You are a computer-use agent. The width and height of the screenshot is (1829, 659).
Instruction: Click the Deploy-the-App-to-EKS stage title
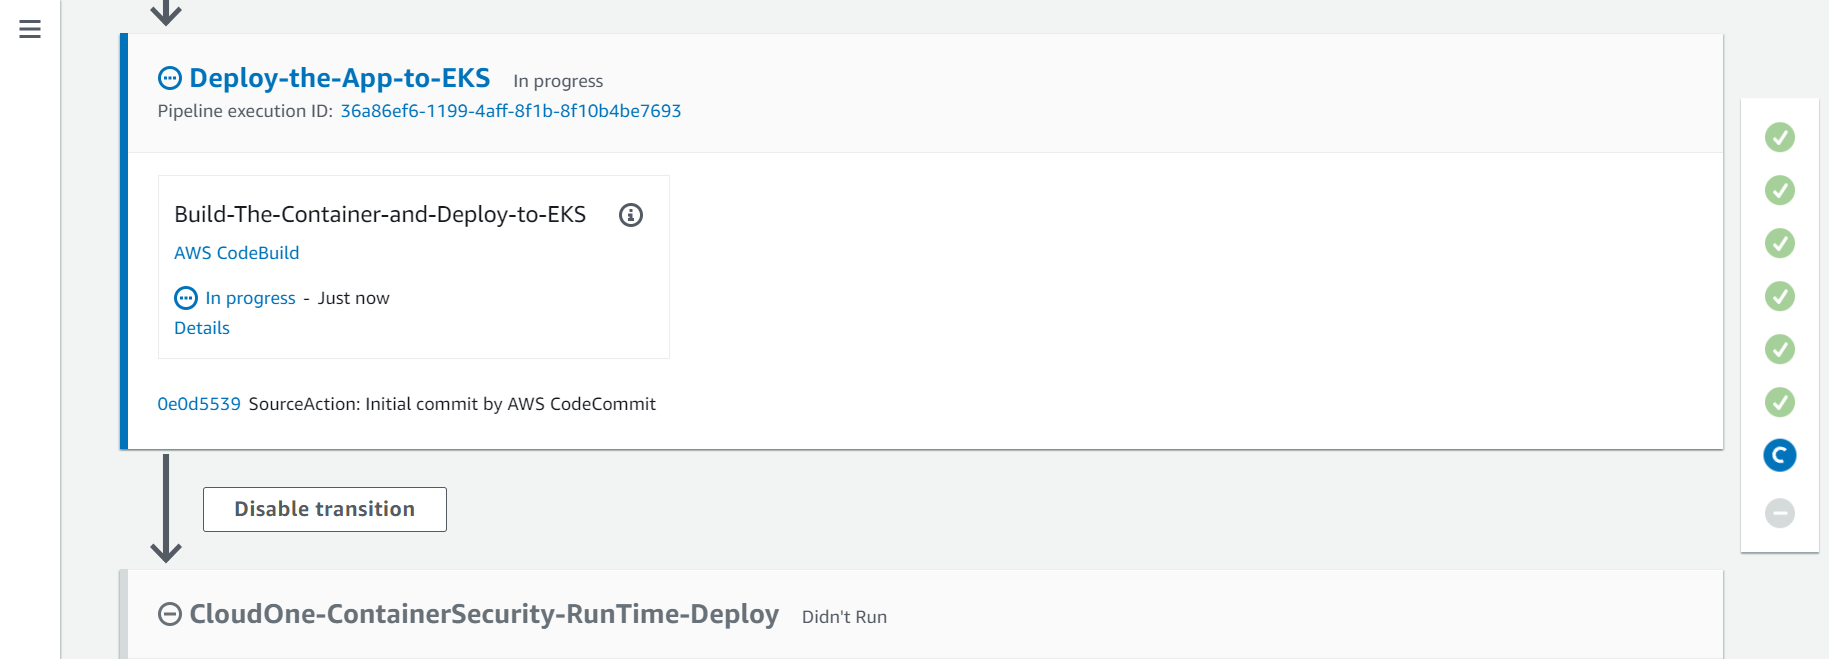[x=340, y=78]
